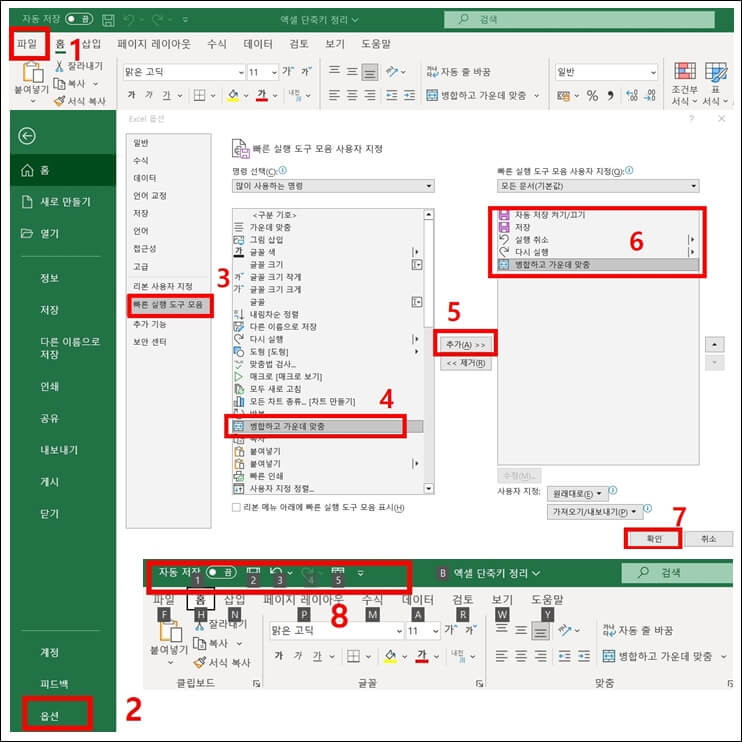This screenshot has width=742, height=742.
Task: Click 병합하고 가운데 맞춤 in lower ribbon
Action: 657,656
